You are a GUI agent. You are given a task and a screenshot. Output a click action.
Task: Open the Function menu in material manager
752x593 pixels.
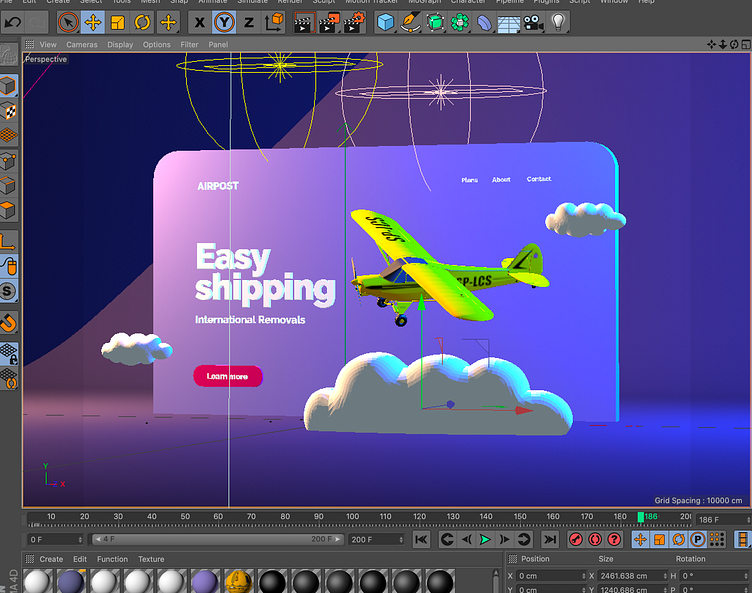[x=112, y=559]
